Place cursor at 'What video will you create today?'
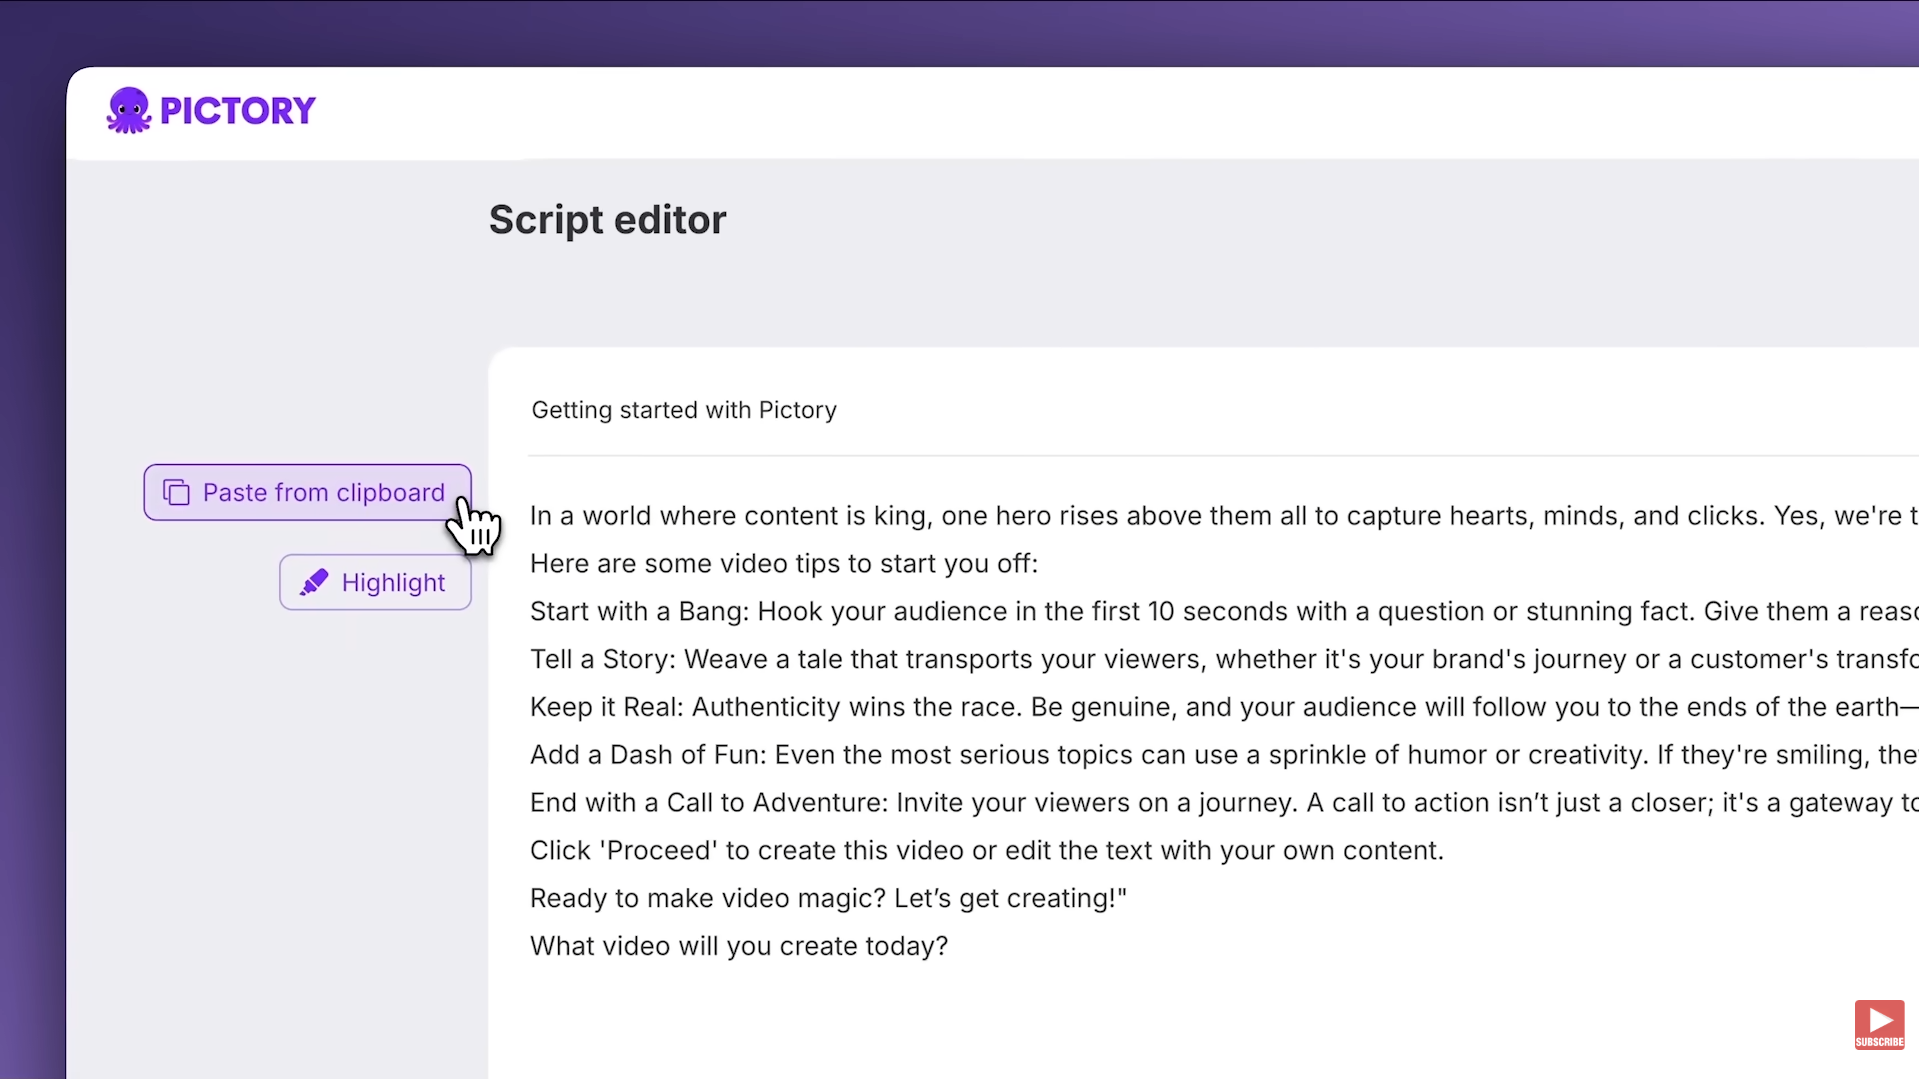Viewport: 1919px width, 1079px height. pos(738,946)
